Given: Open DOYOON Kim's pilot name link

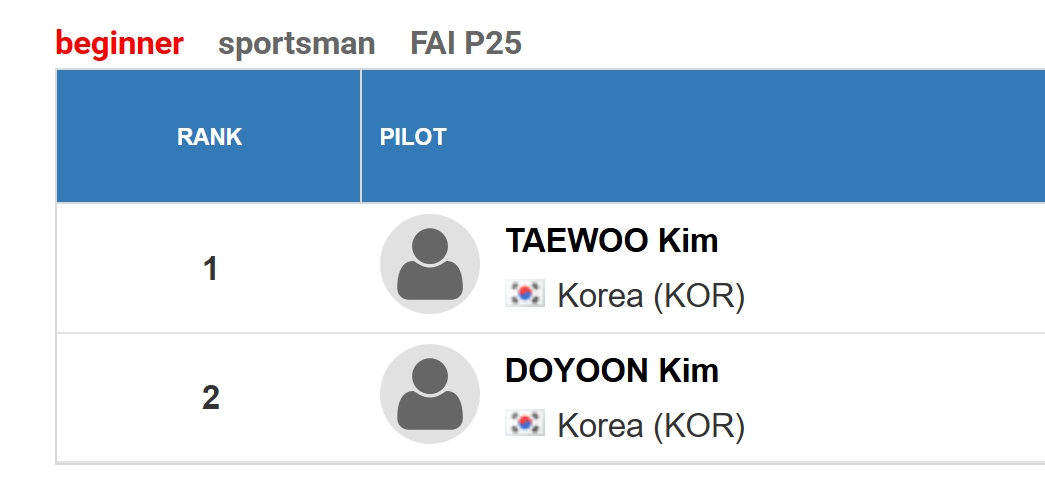Looking at the screenshot, I should pos(612,371).
